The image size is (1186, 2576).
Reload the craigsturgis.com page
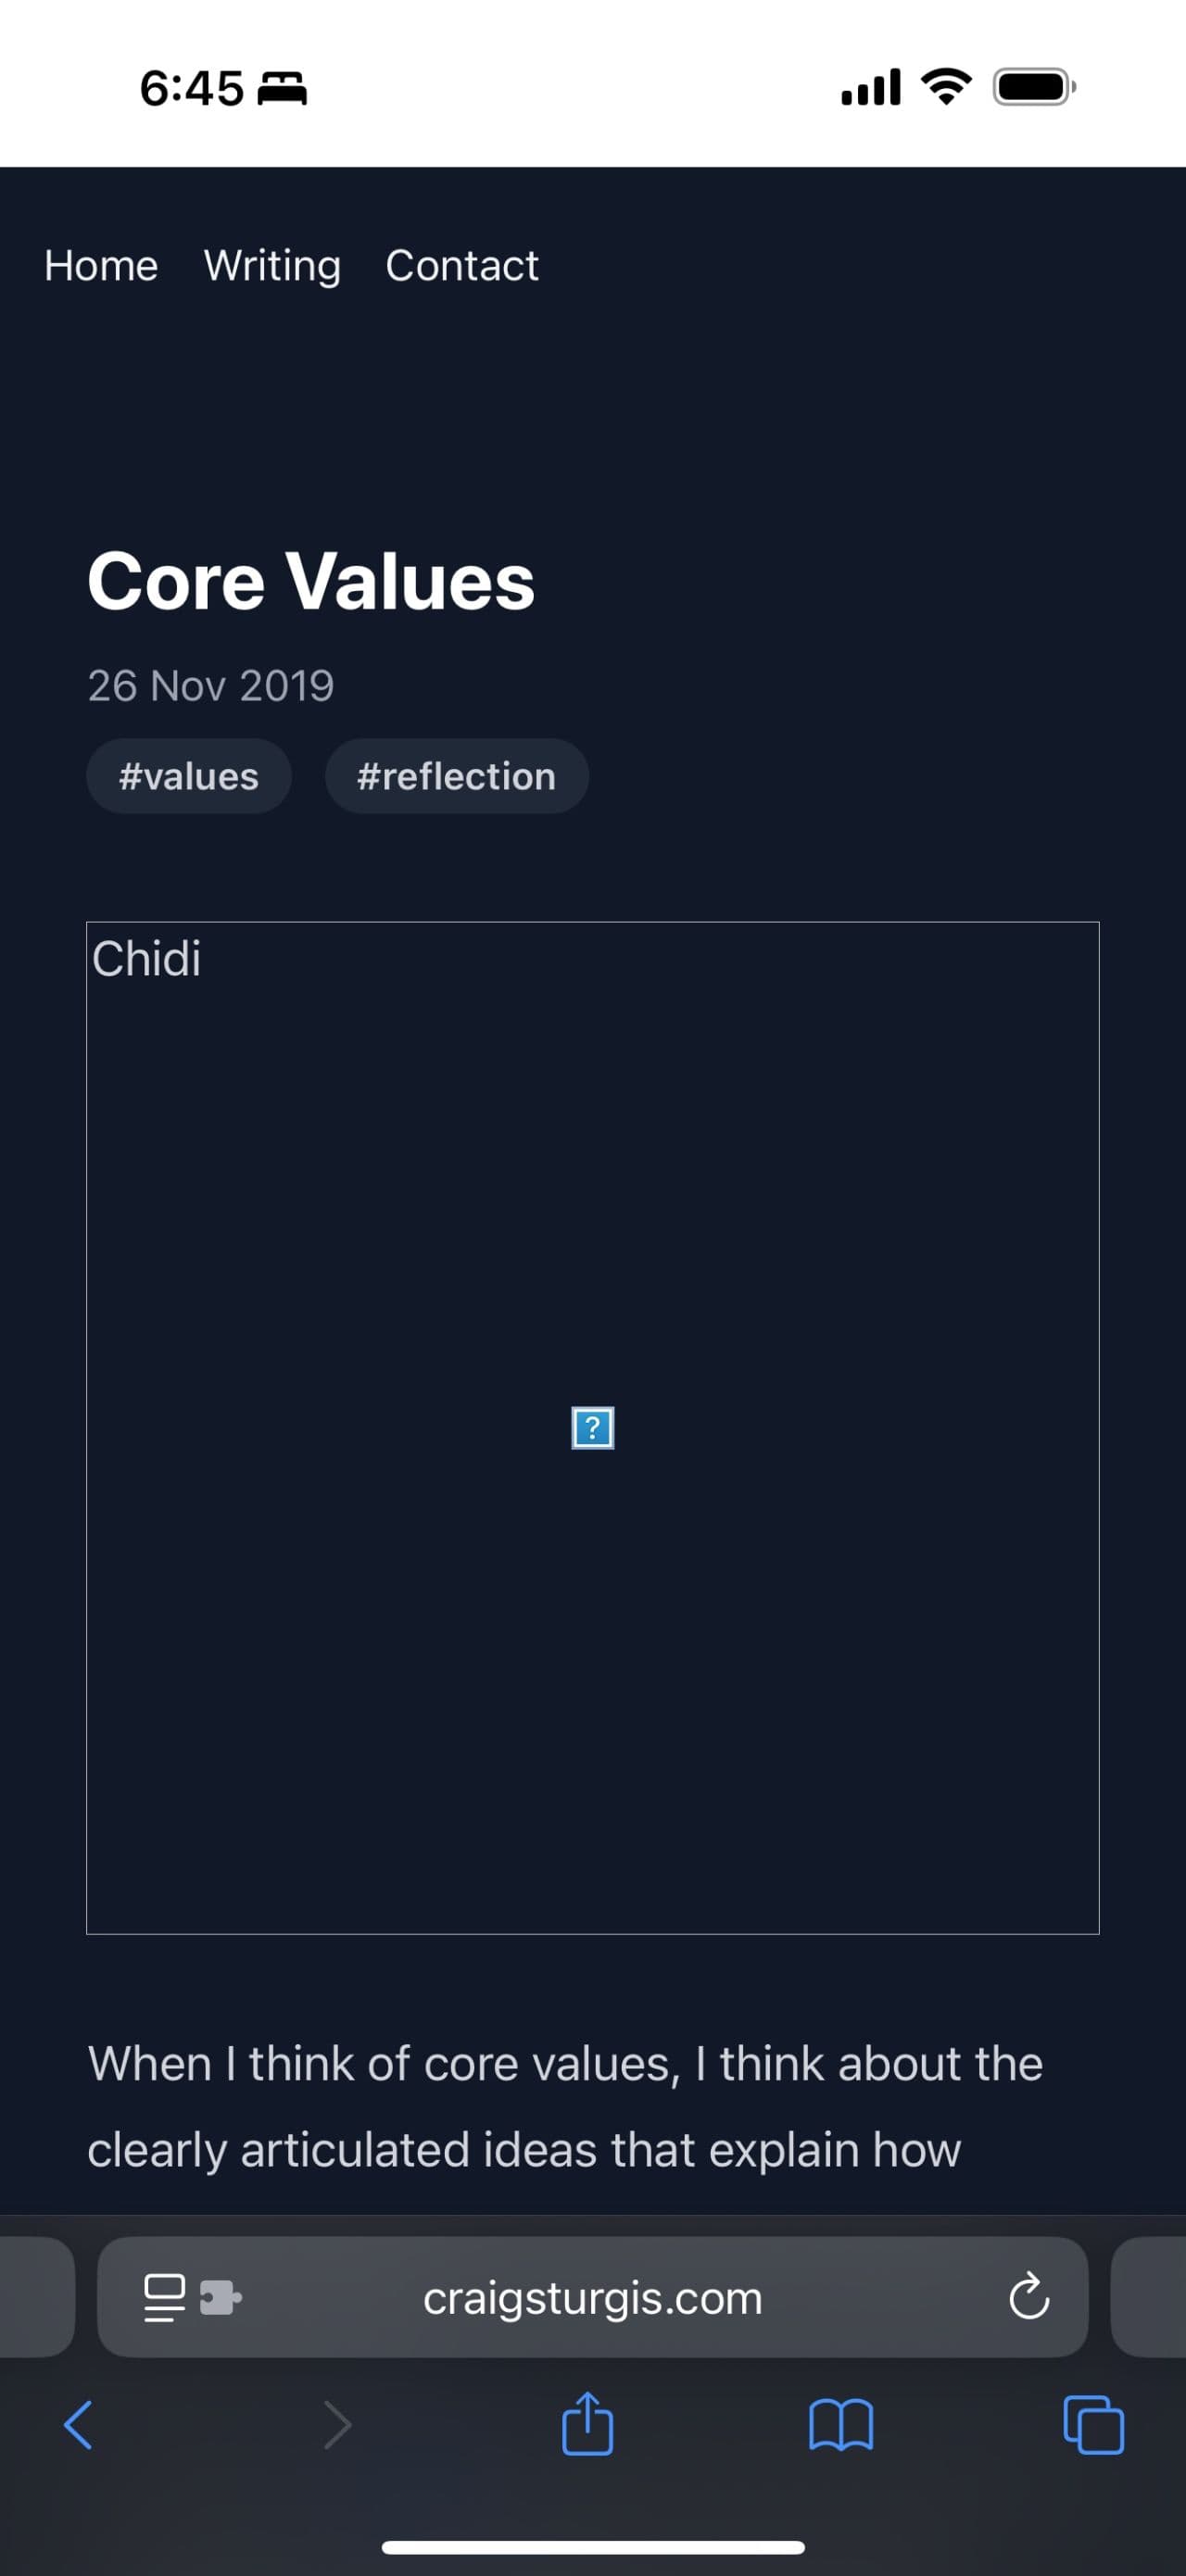[x=1028, y=2297]
